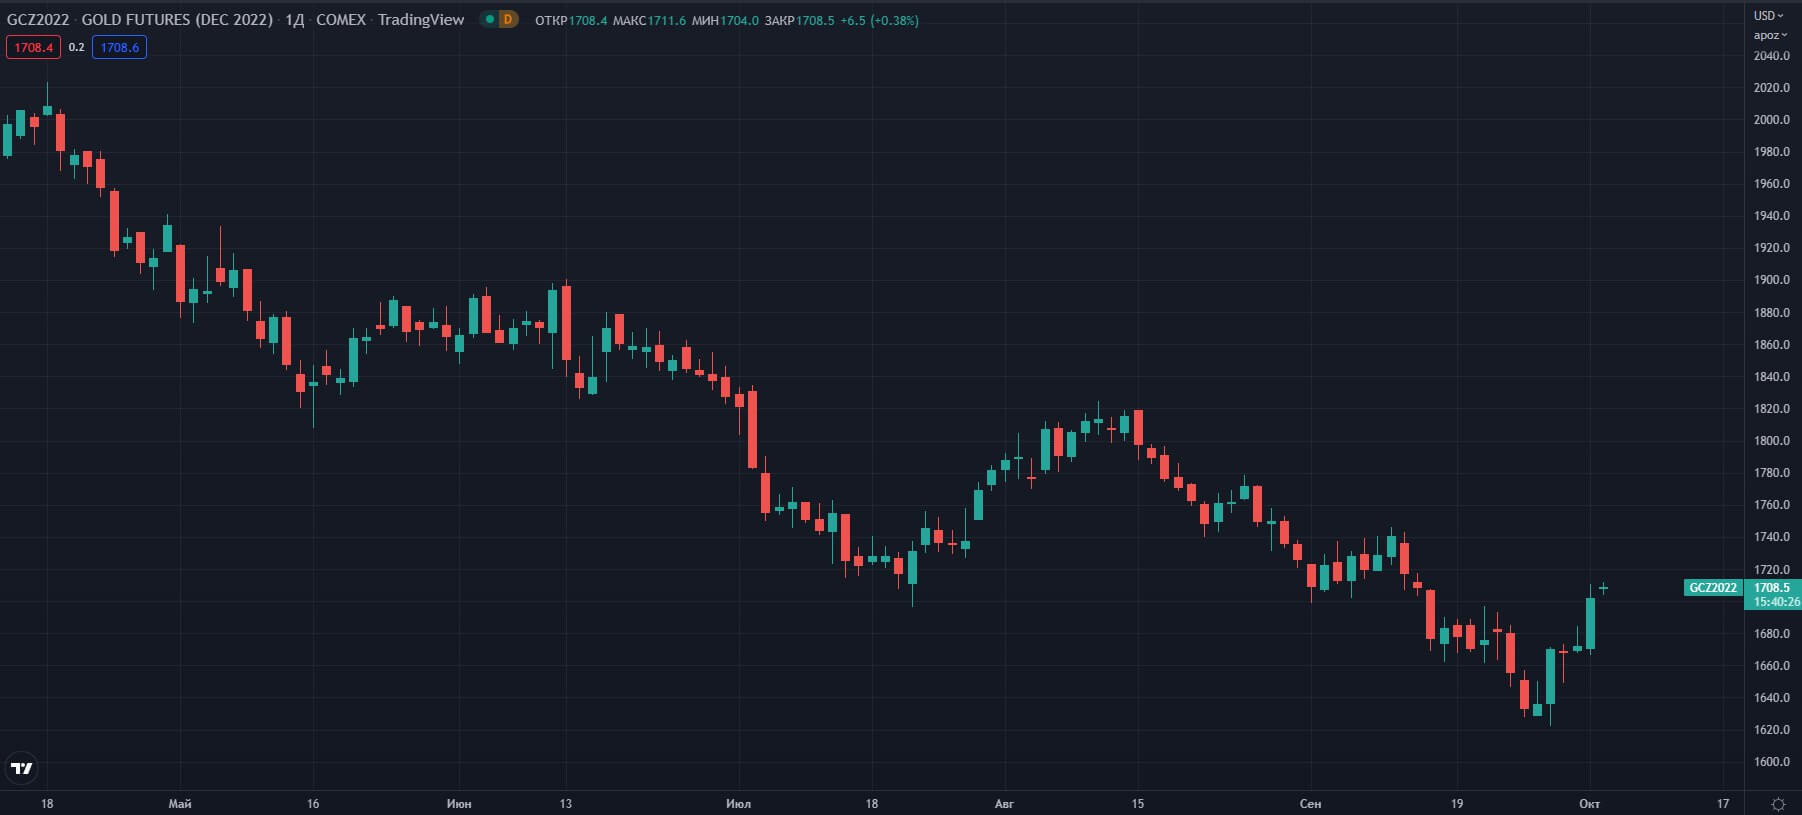Click the МИН 1704.0 low value
Viewport: 1802px width, 815px height.
(x=725, y=20)
